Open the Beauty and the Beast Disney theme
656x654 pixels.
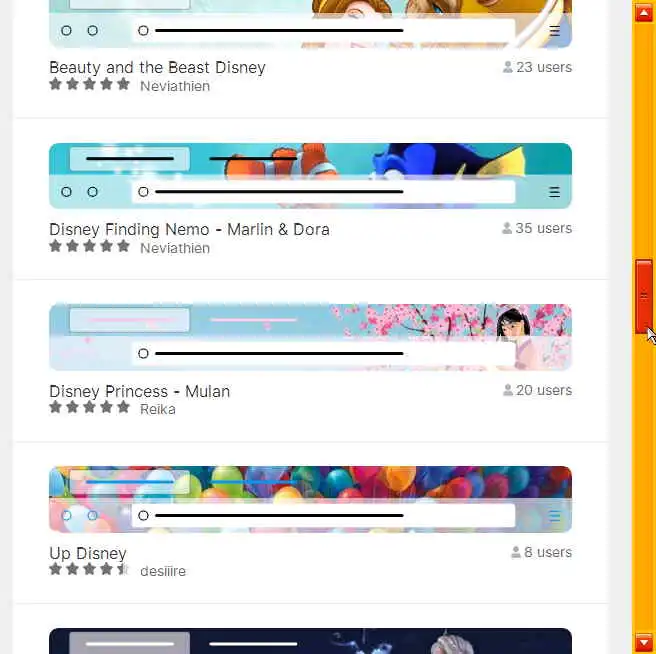click(x=157, y=67)
